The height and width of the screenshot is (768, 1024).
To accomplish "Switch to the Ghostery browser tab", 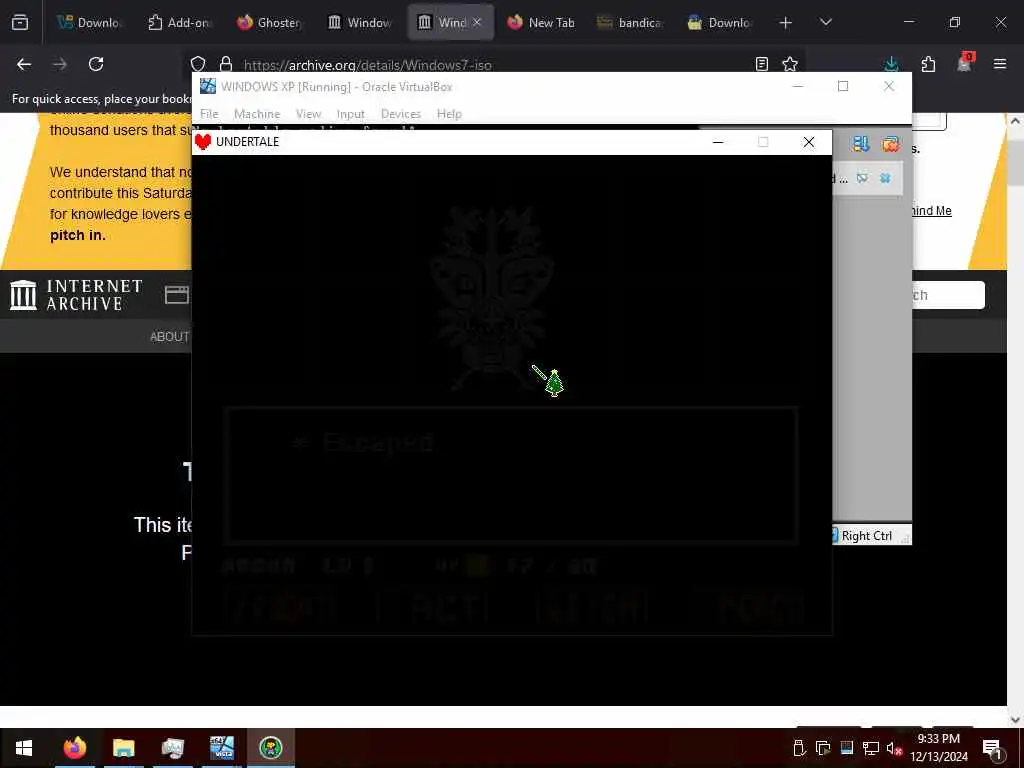I will click(x=269, y=23).
